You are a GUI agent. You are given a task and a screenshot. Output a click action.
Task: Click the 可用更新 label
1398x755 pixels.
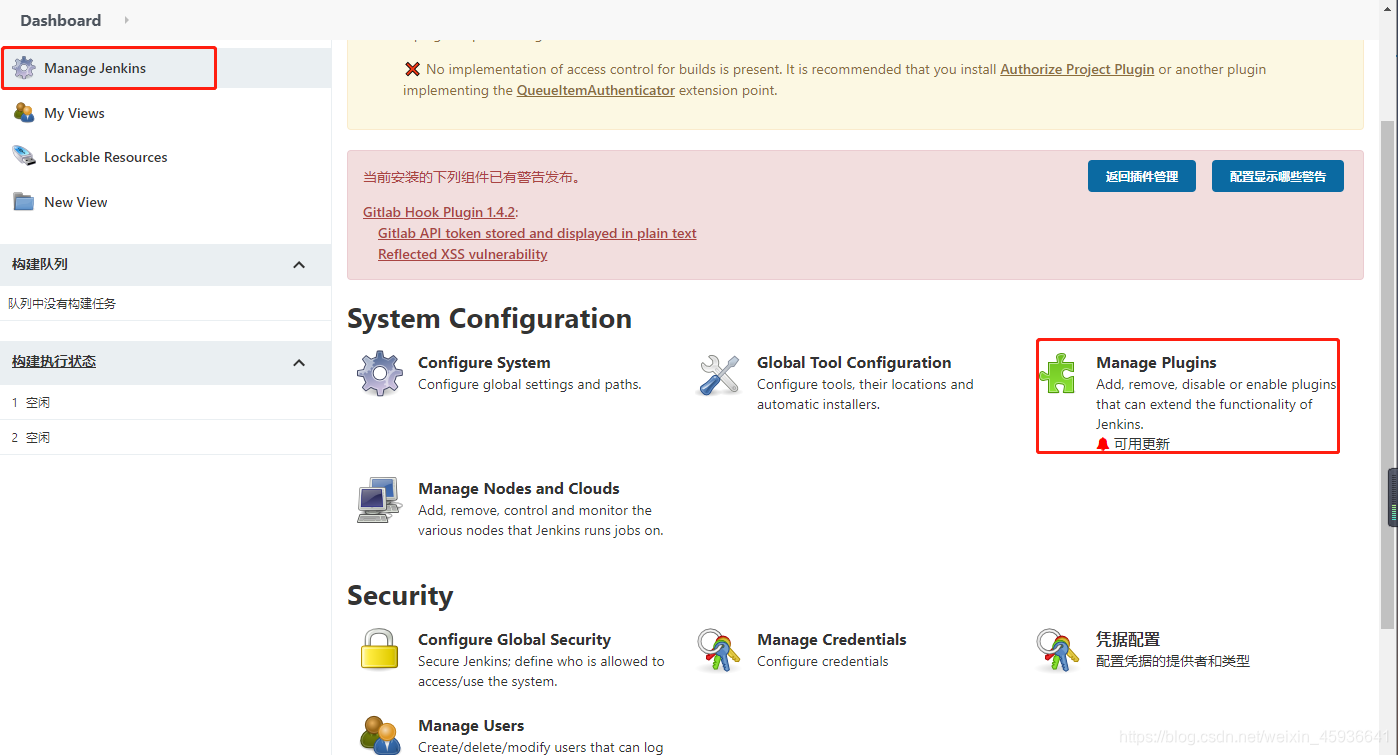tap(1142, 444)
